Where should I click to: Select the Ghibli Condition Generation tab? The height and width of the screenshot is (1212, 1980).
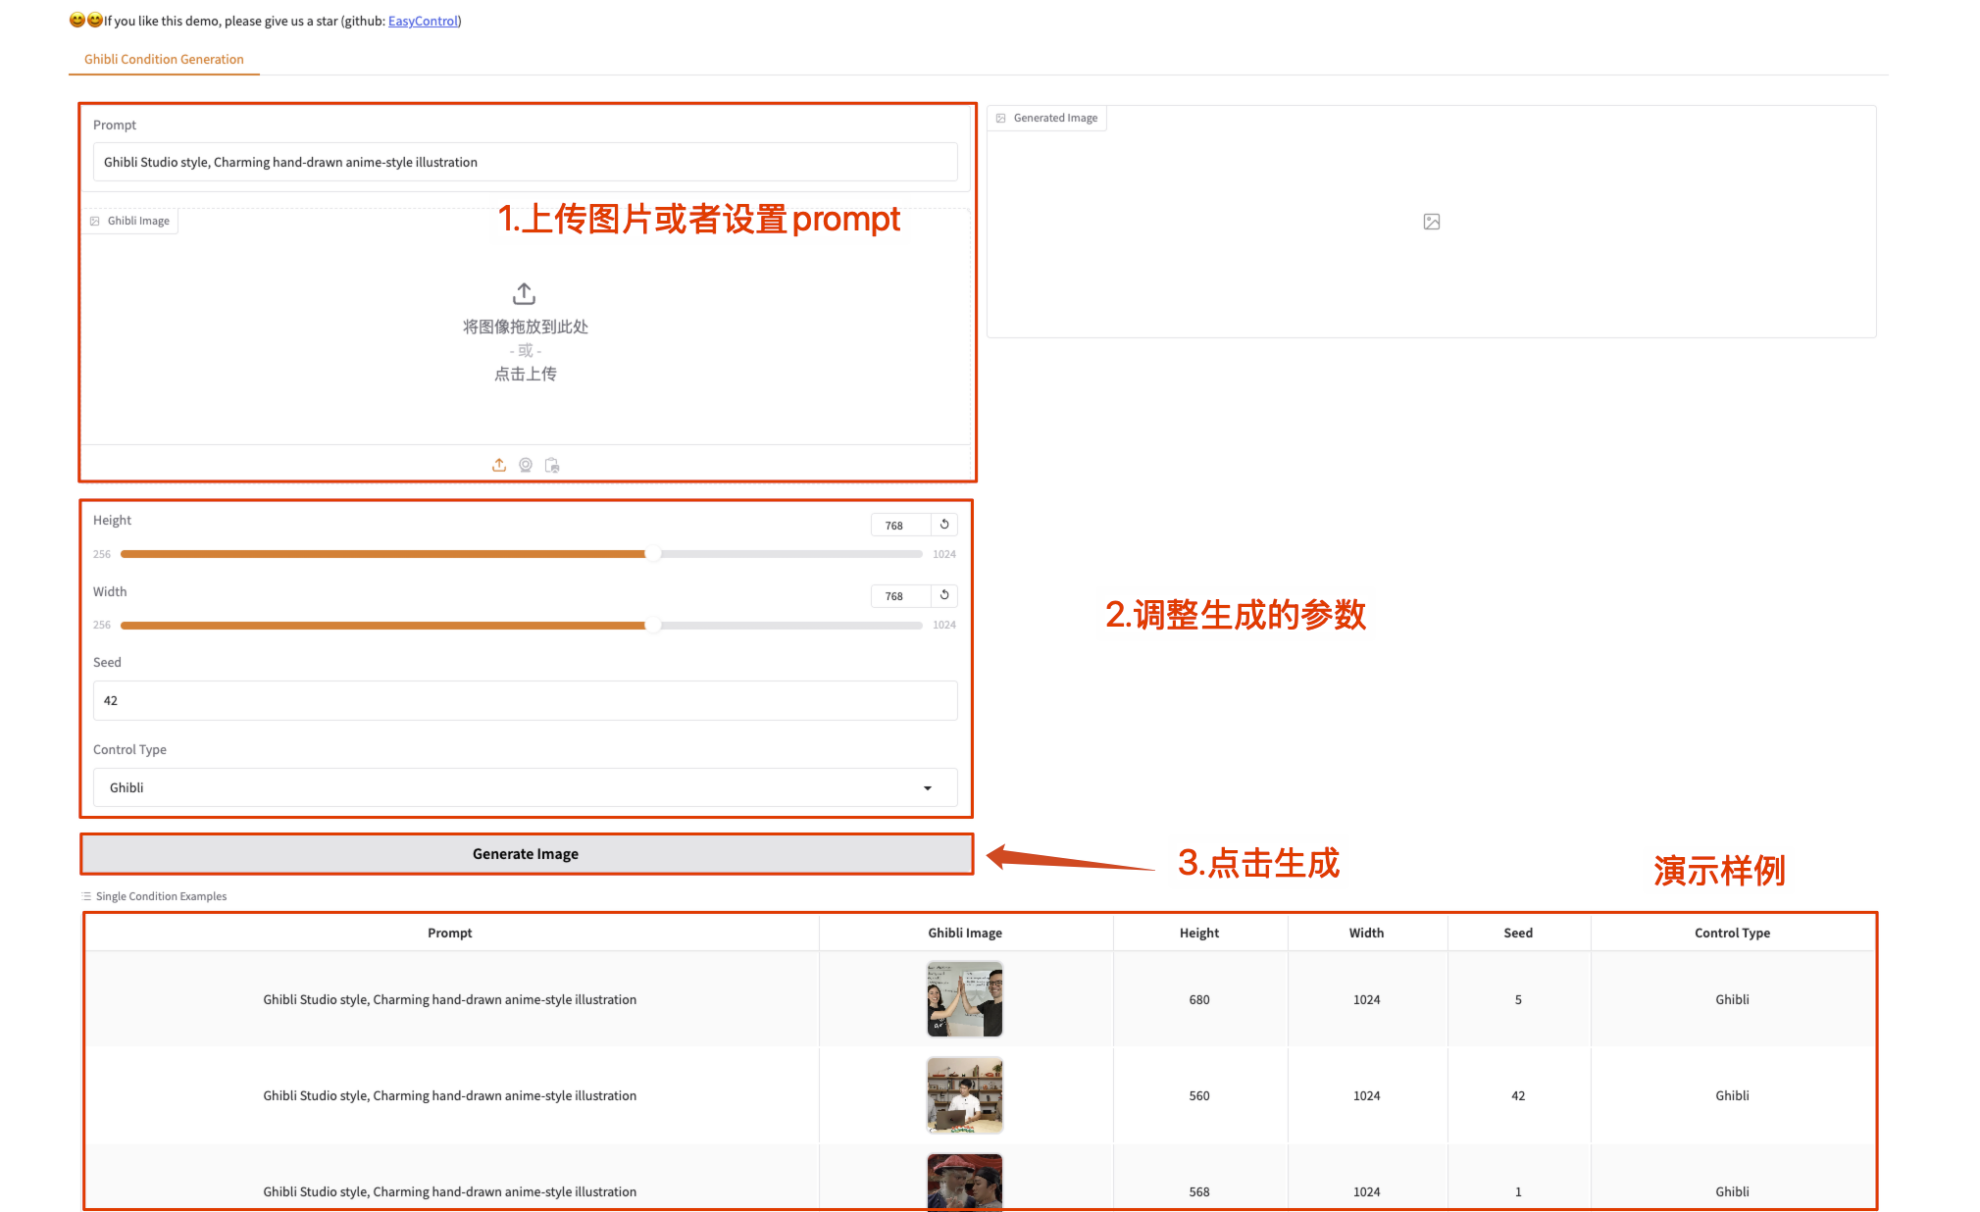click(x=163, y=59)
